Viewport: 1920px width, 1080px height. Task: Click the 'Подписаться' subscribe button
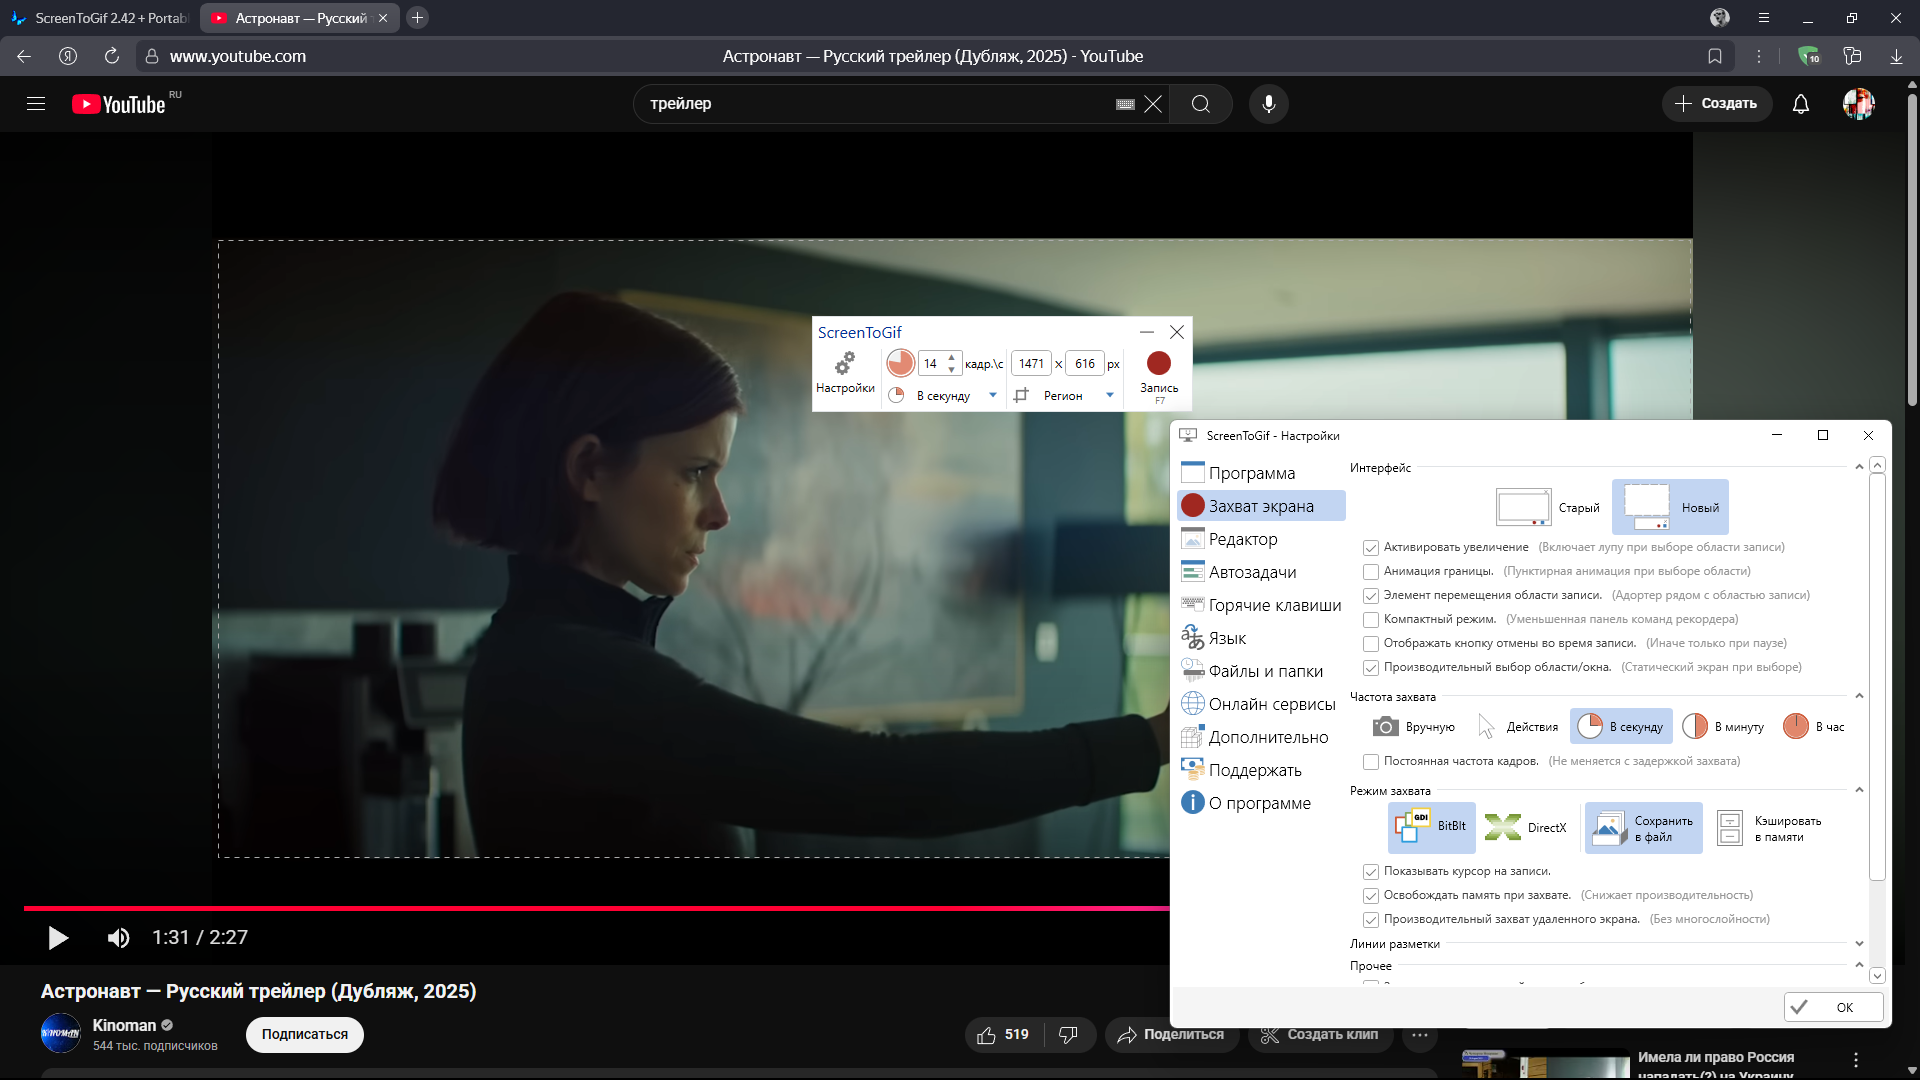point(305,1035)
